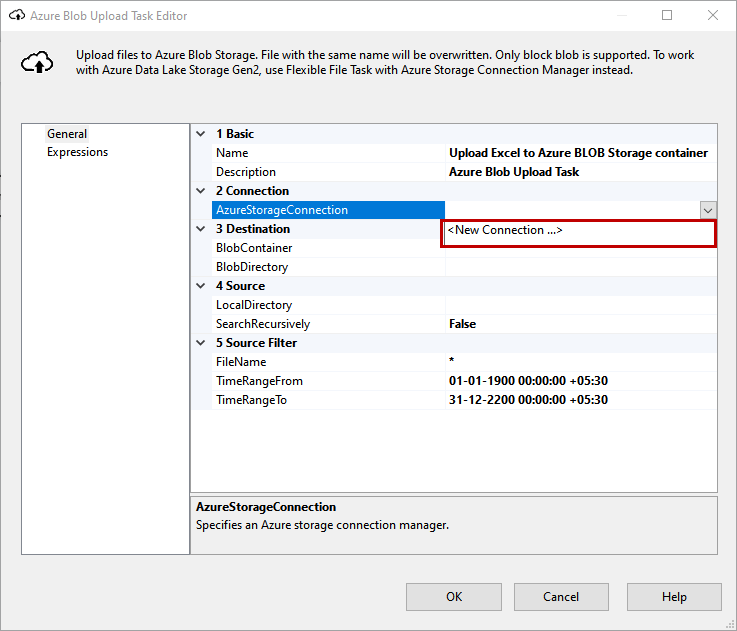Collapse the 1 Basic section

[x=201, y=134]
